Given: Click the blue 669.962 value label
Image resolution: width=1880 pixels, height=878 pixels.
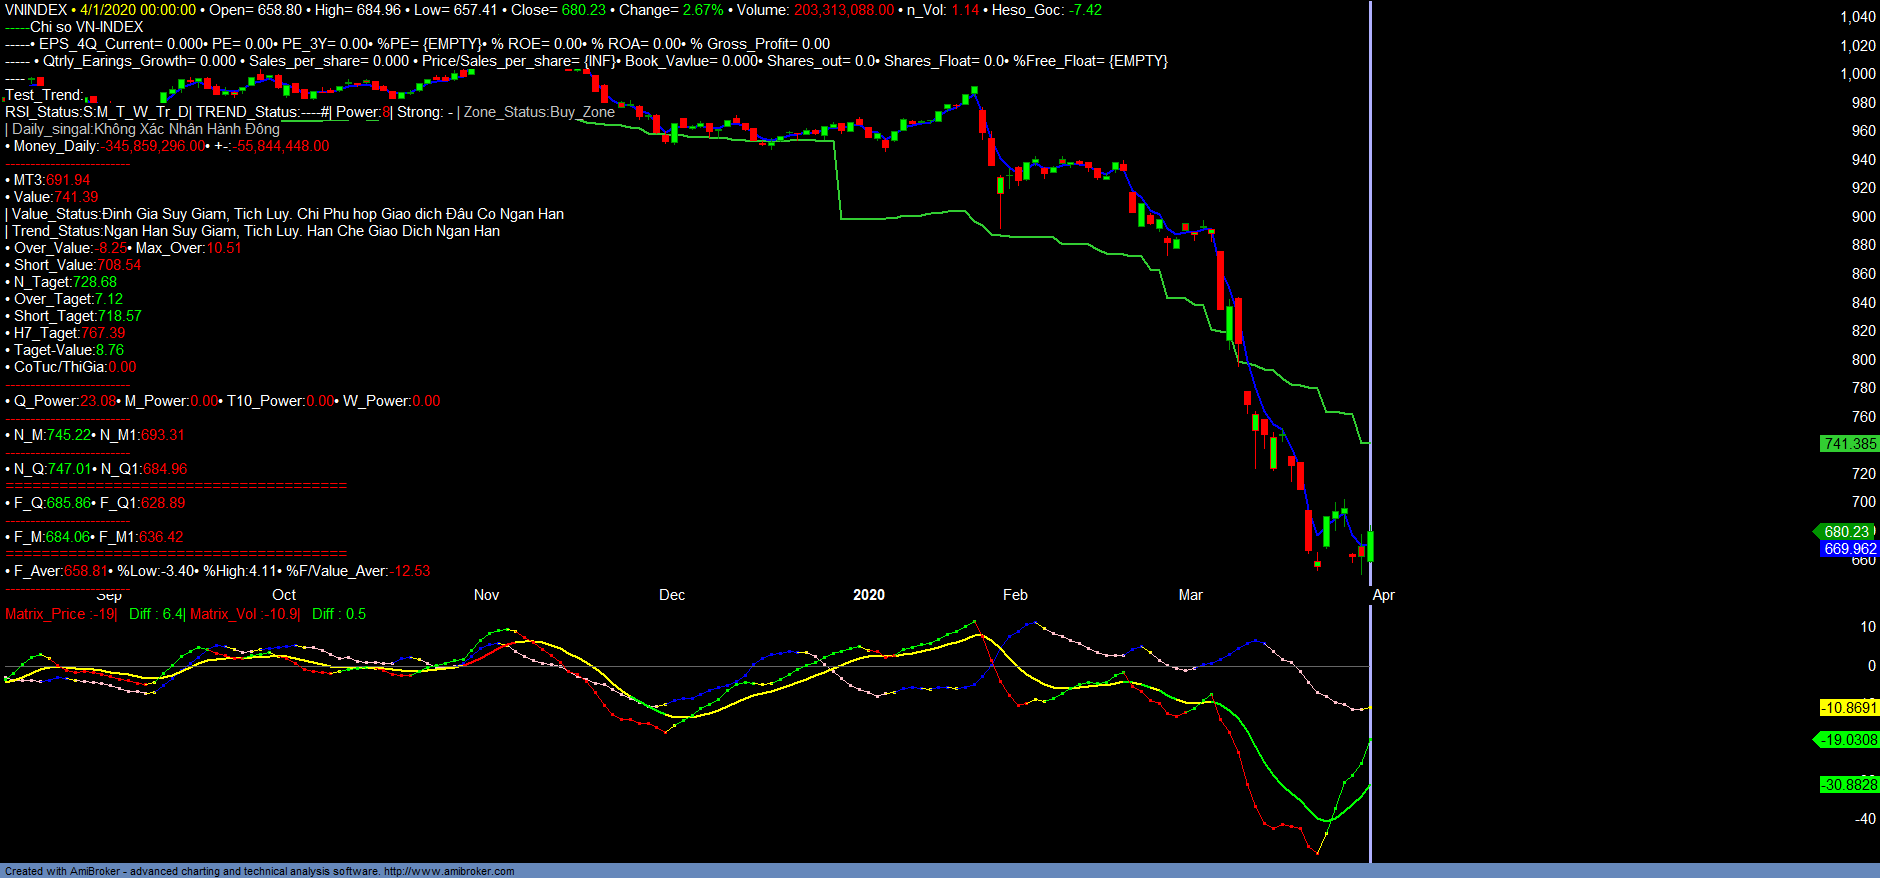Looking at the screenshot, I should [1849, 549].
